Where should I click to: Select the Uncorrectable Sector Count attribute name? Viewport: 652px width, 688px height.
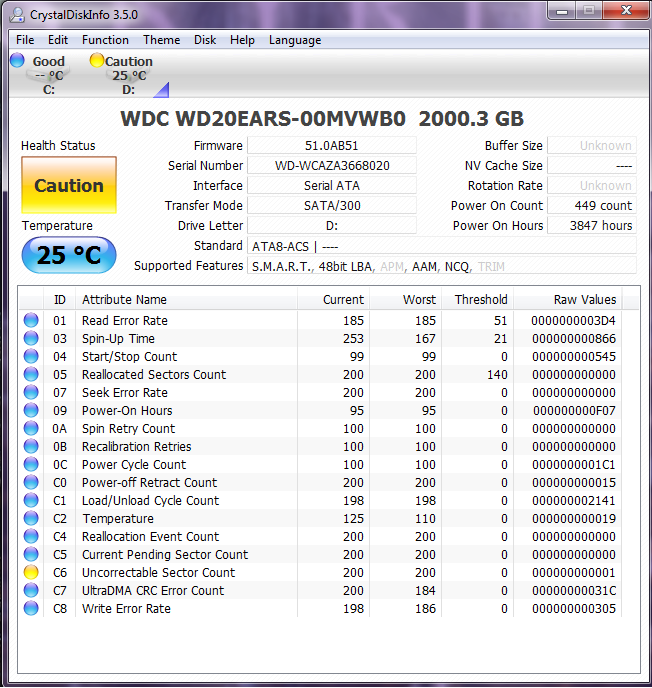(x=158, y=573)
